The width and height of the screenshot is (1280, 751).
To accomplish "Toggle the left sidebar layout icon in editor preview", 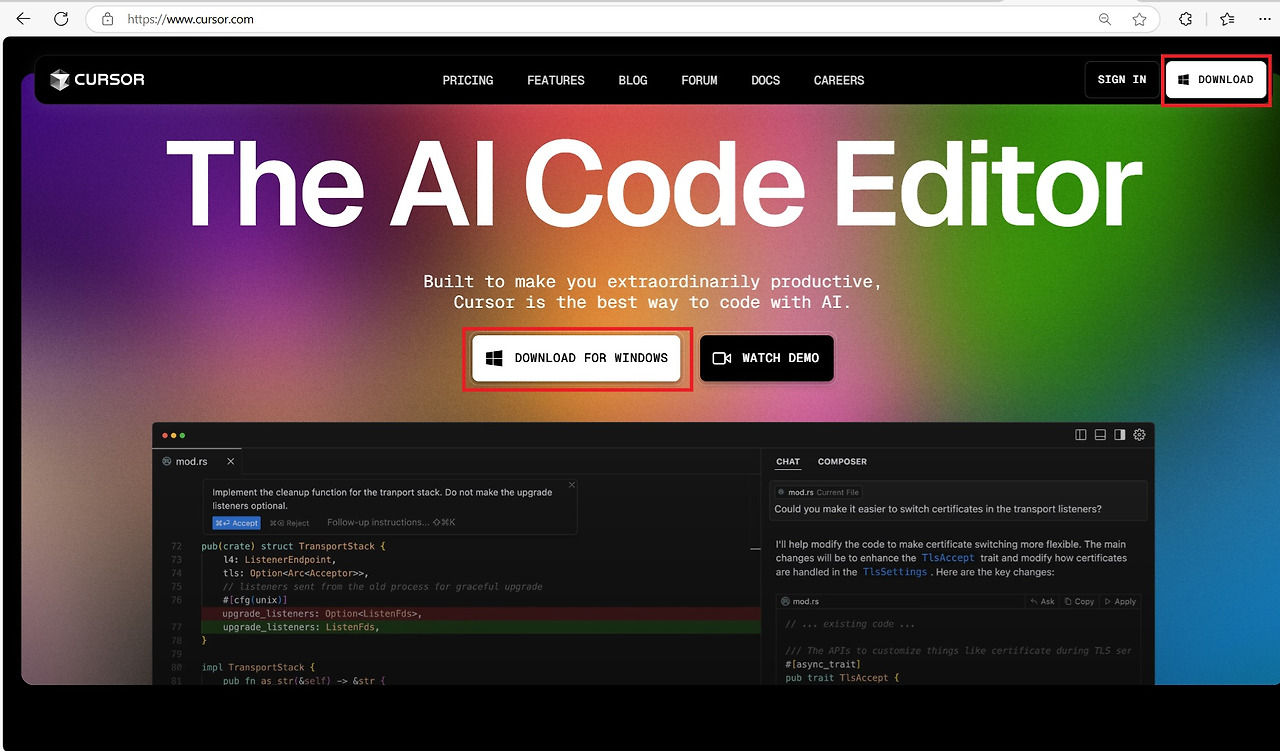I will (1081, 435).
